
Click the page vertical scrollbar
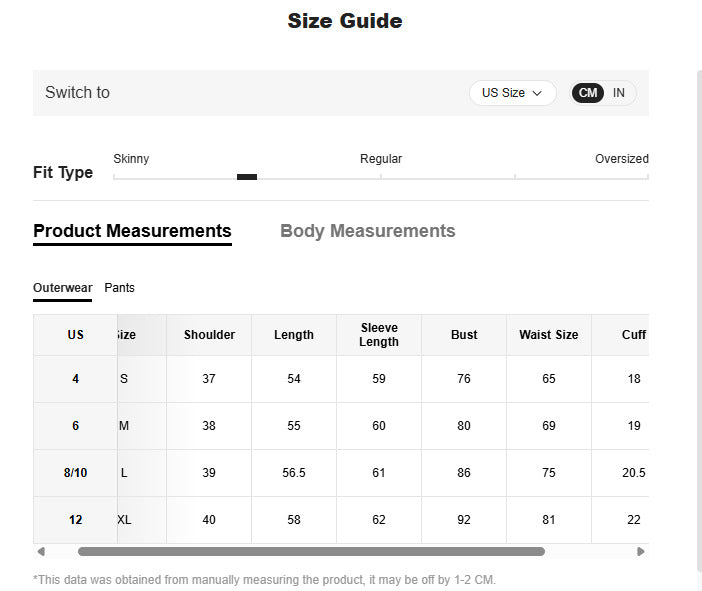(699, 320)
